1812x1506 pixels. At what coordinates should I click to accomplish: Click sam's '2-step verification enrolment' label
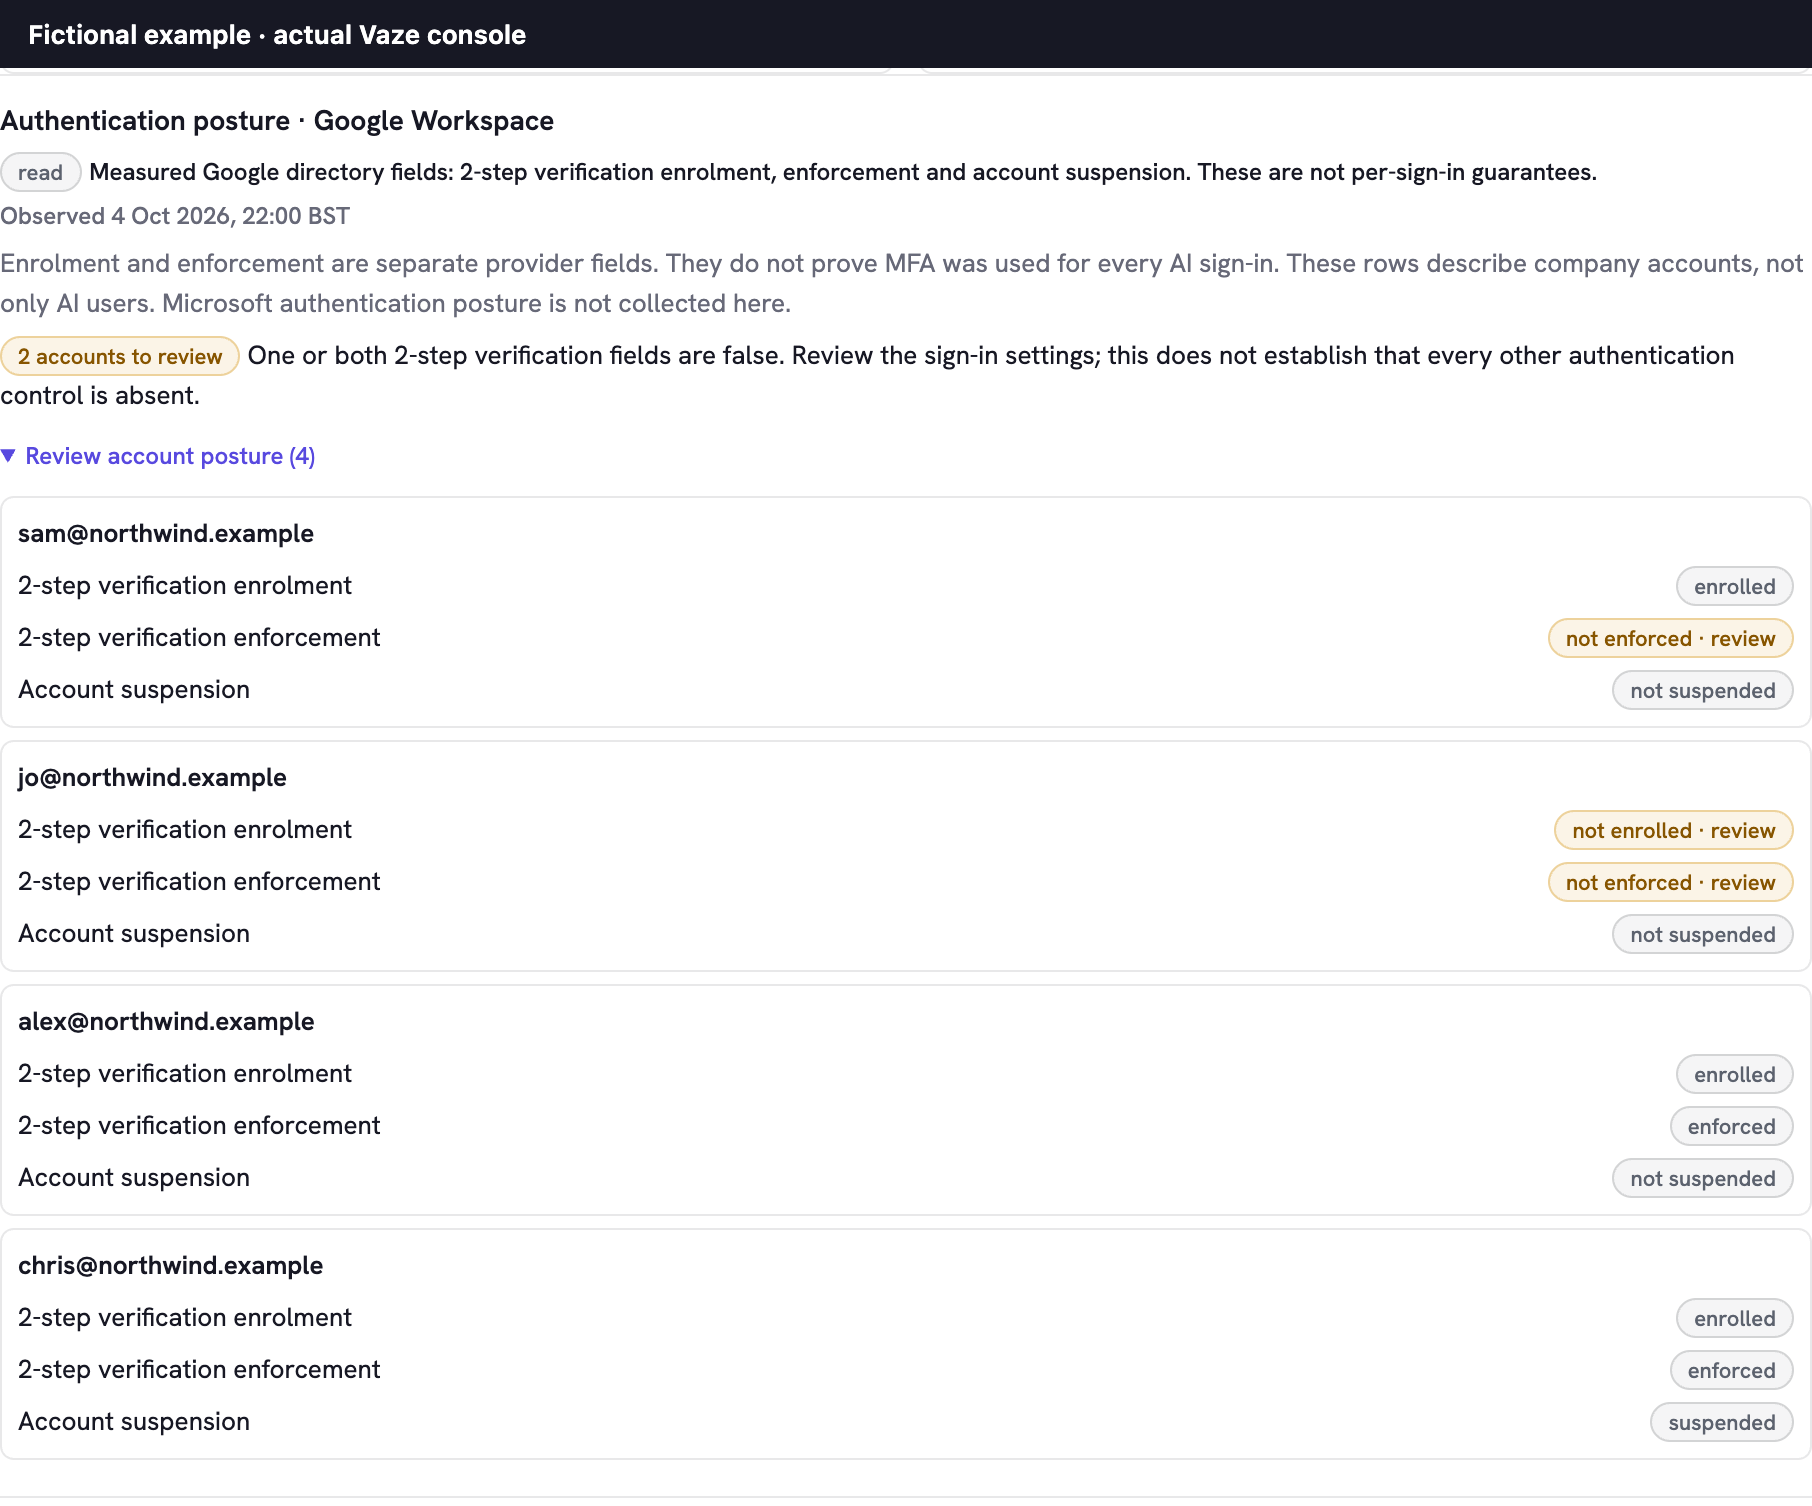tap(185, 585)
